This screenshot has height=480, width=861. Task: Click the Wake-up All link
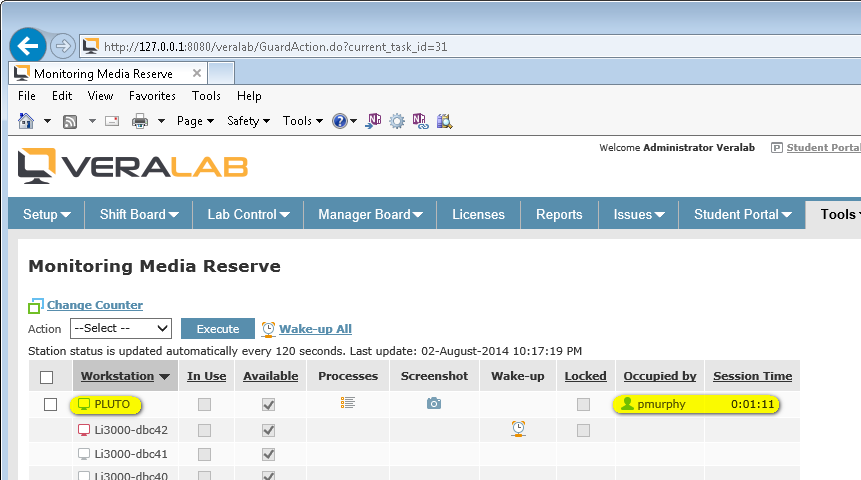[x=315, y=329]
